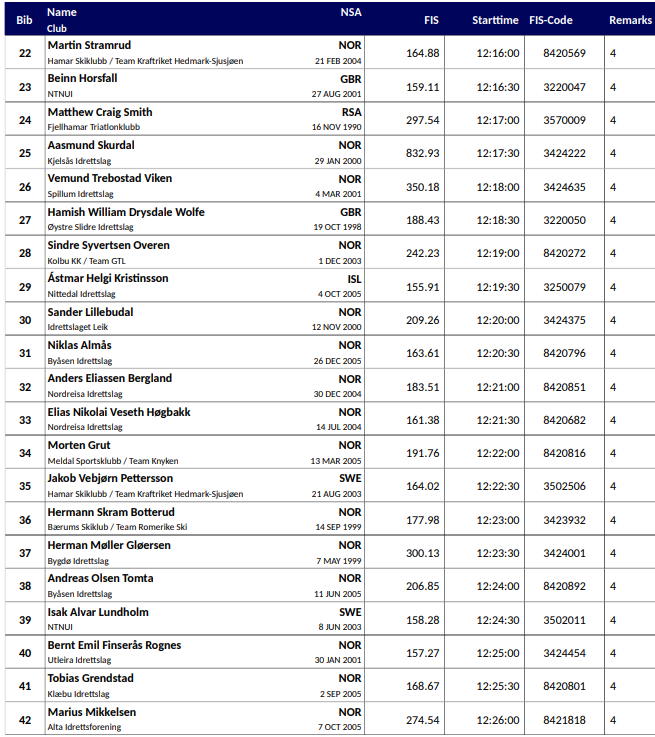Click bib number 35
This screenshot has height=737, width=655.
[25, 486]
